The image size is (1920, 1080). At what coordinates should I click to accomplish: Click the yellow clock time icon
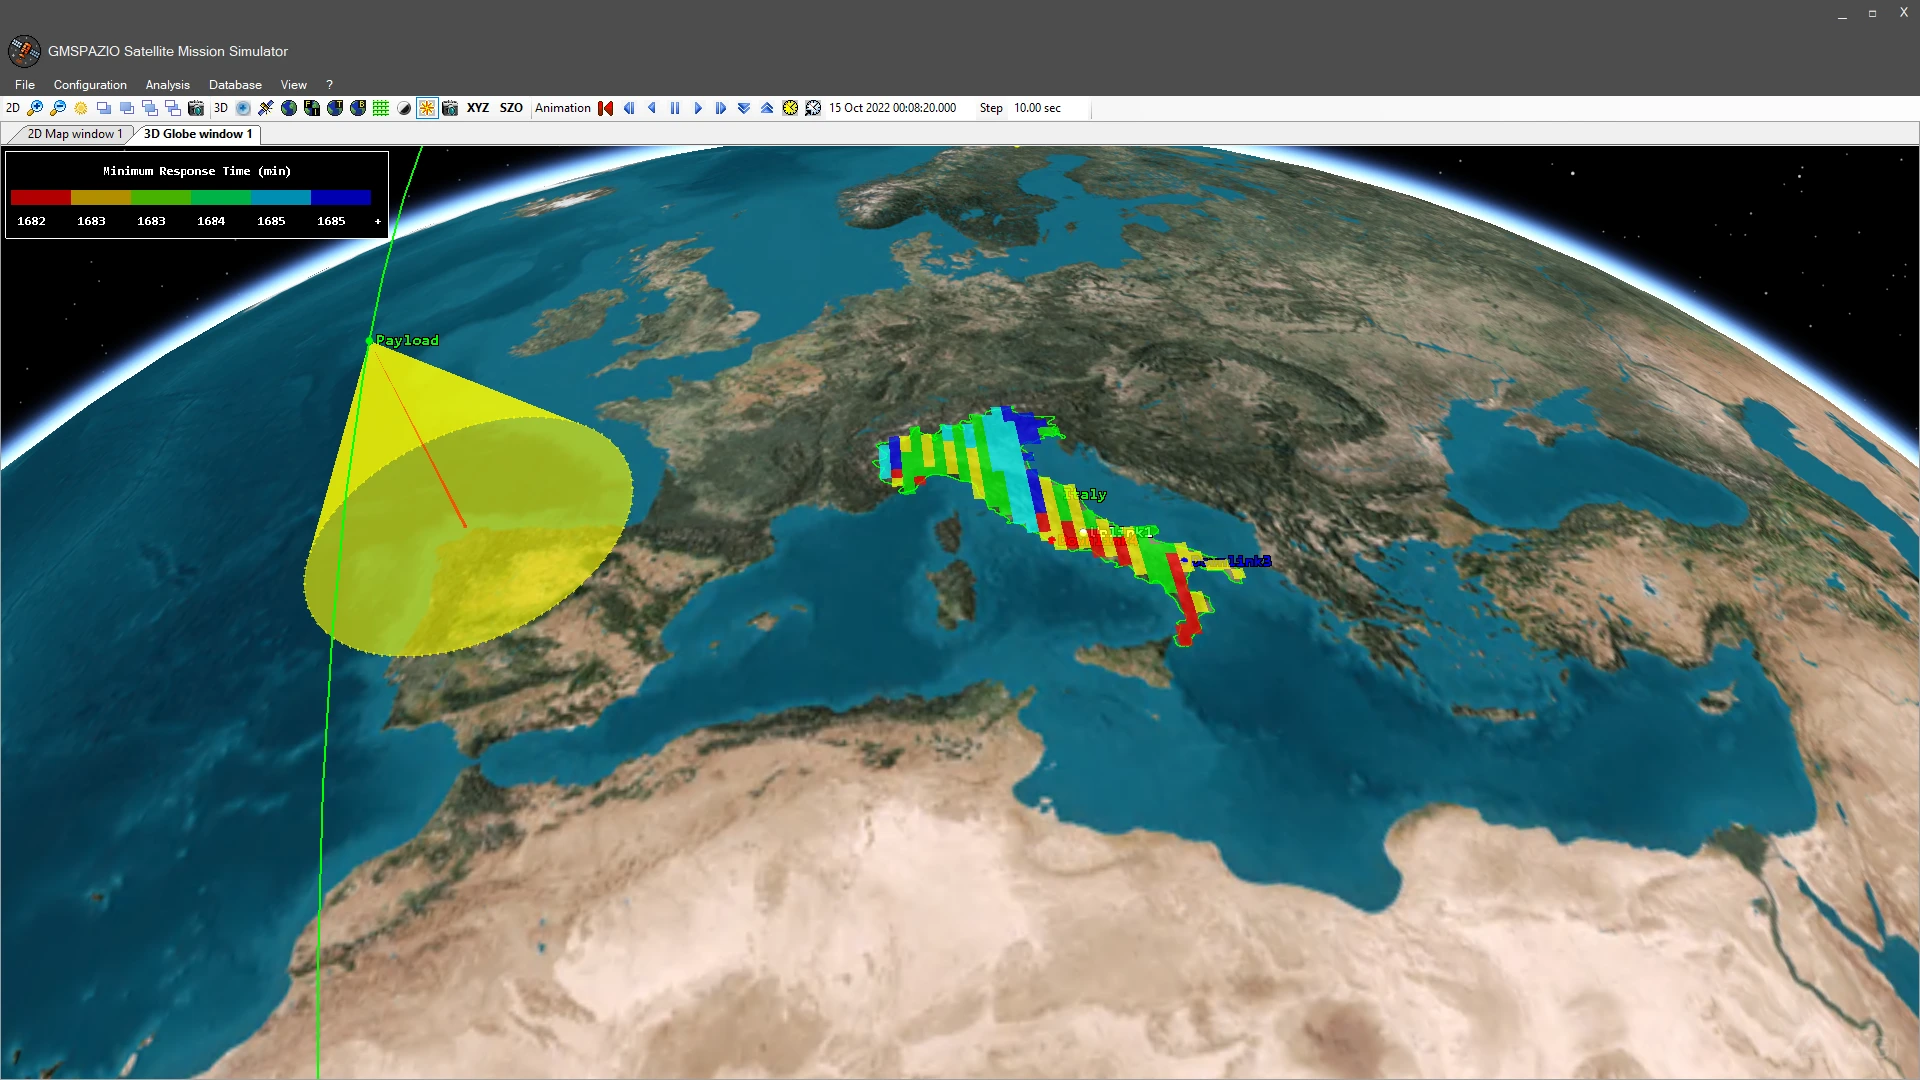pos(790,108)
